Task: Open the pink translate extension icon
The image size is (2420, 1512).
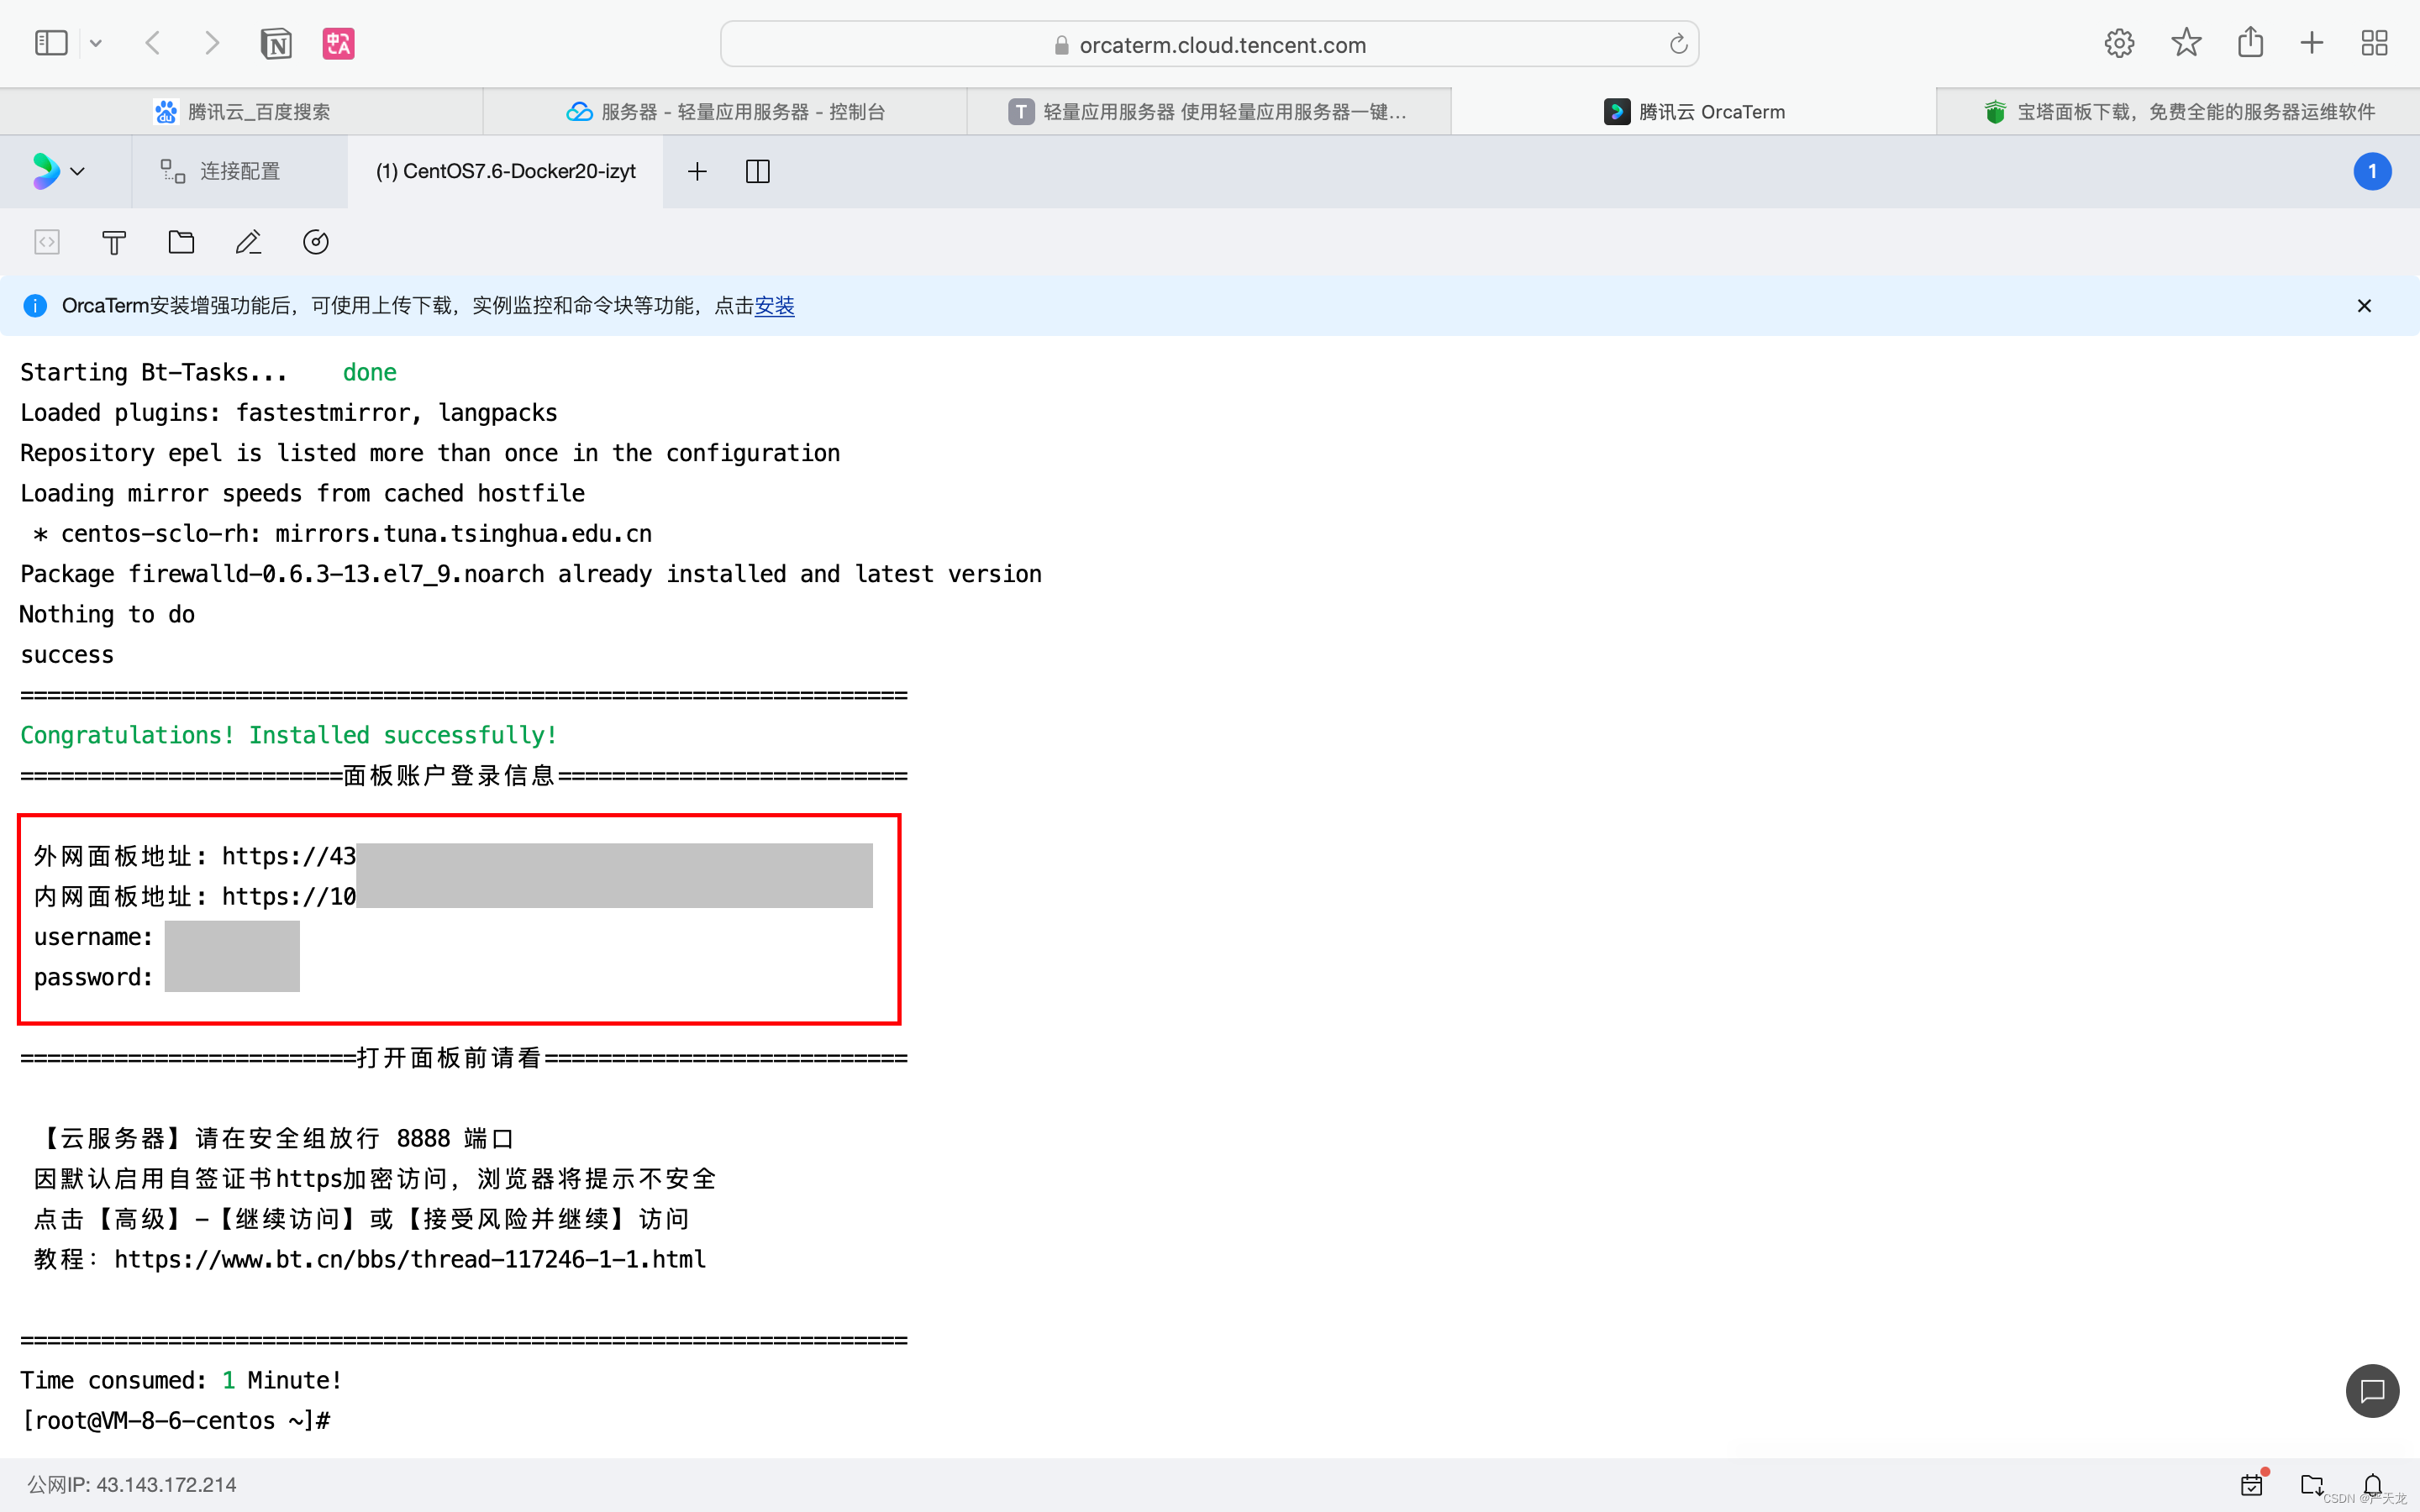Action: 338,43
